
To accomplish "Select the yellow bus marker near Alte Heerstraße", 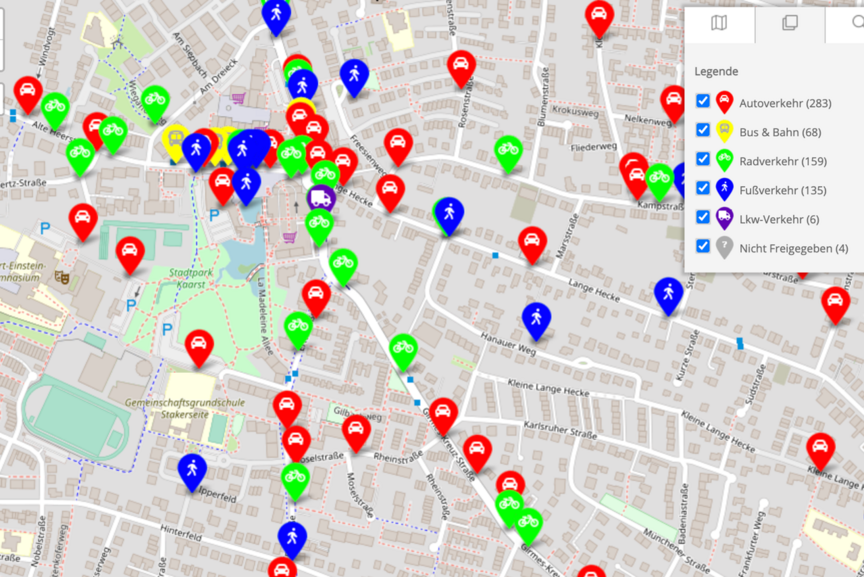I will click(x=175, y=140).
